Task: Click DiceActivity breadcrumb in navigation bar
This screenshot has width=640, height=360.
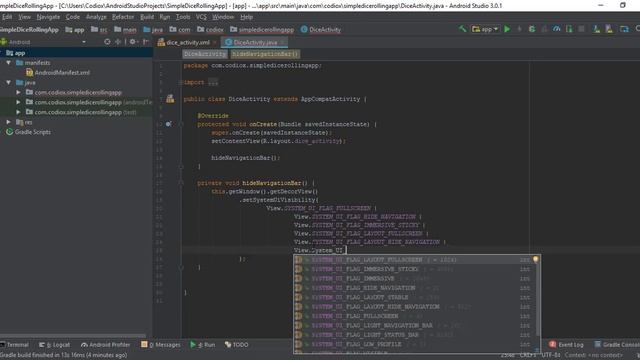Action: pos(321,29)
